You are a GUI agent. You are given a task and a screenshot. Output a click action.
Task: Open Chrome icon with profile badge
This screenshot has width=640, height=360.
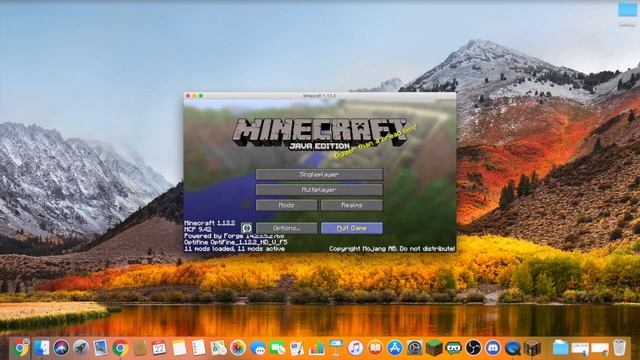20,348
